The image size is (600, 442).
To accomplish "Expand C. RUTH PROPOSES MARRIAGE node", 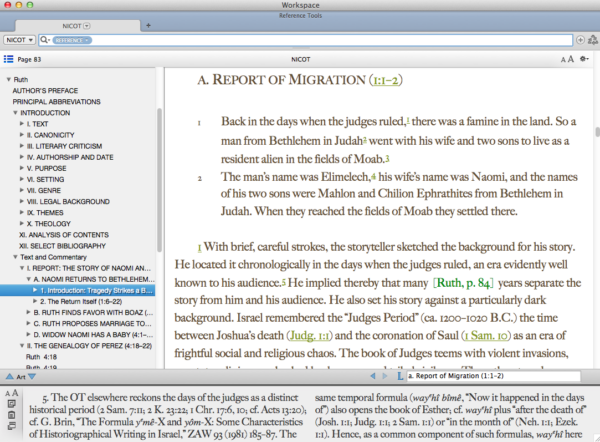I will click(x=28, y=323).
